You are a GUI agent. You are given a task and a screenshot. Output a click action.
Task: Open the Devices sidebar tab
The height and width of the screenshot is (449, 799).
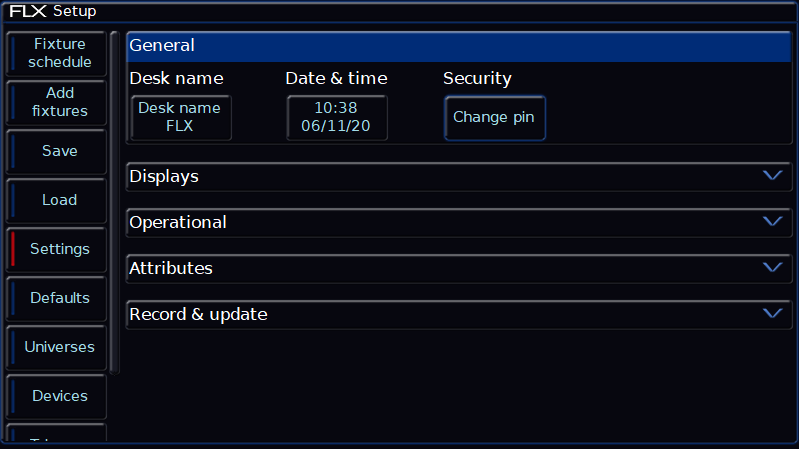pyautogui.click(x=58, y=396)
